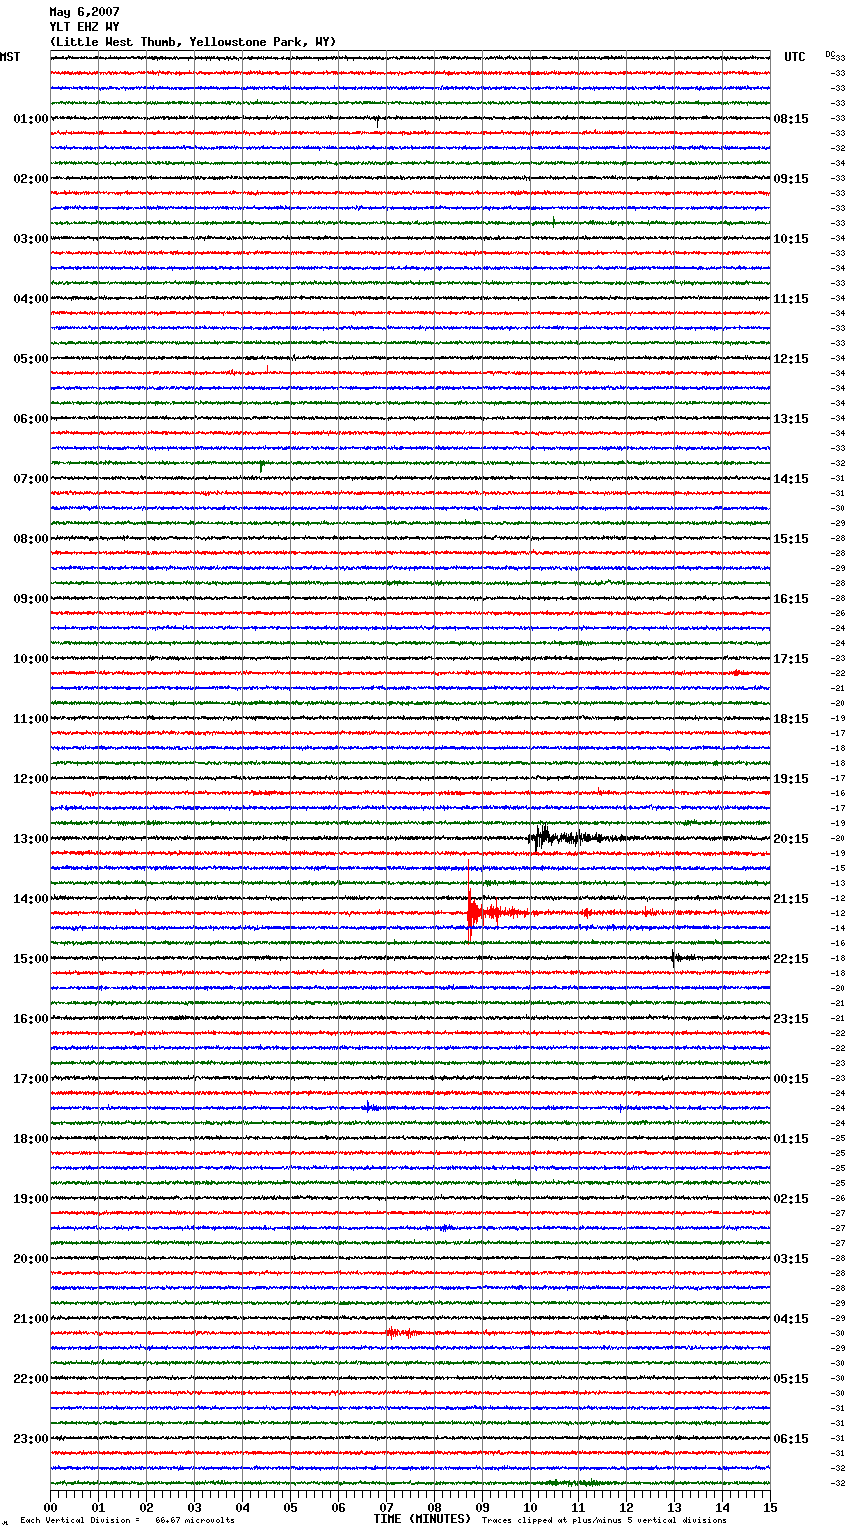Click the small black event on the 15:00 trace
The image size is (850, 1534).
[681, 958]
